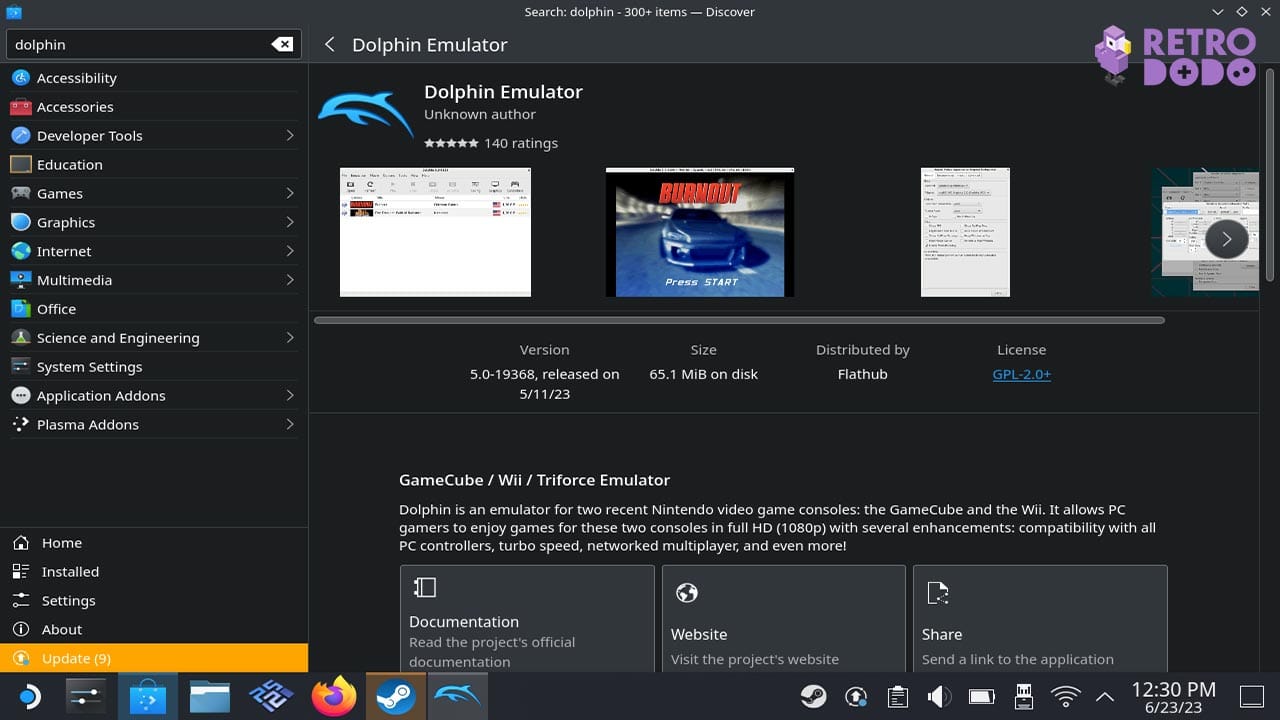Click the Multimedia category icon
The image size is (1280, 720).
21,281
